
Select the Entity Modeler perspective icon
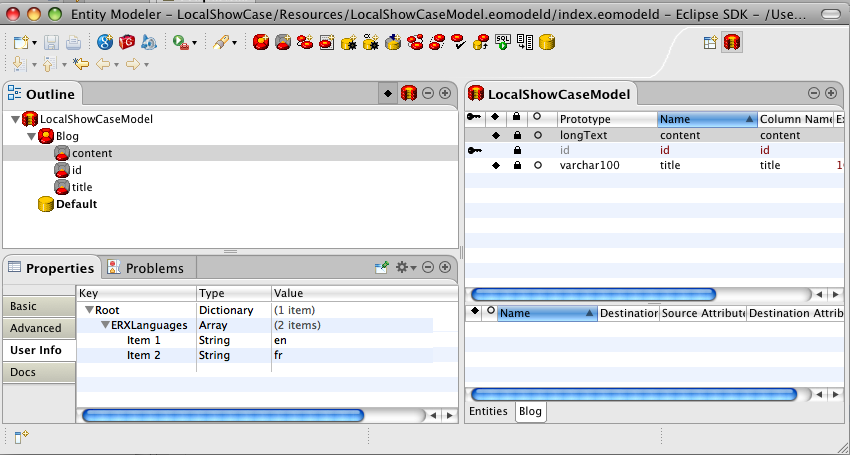[x=732, y=42]
